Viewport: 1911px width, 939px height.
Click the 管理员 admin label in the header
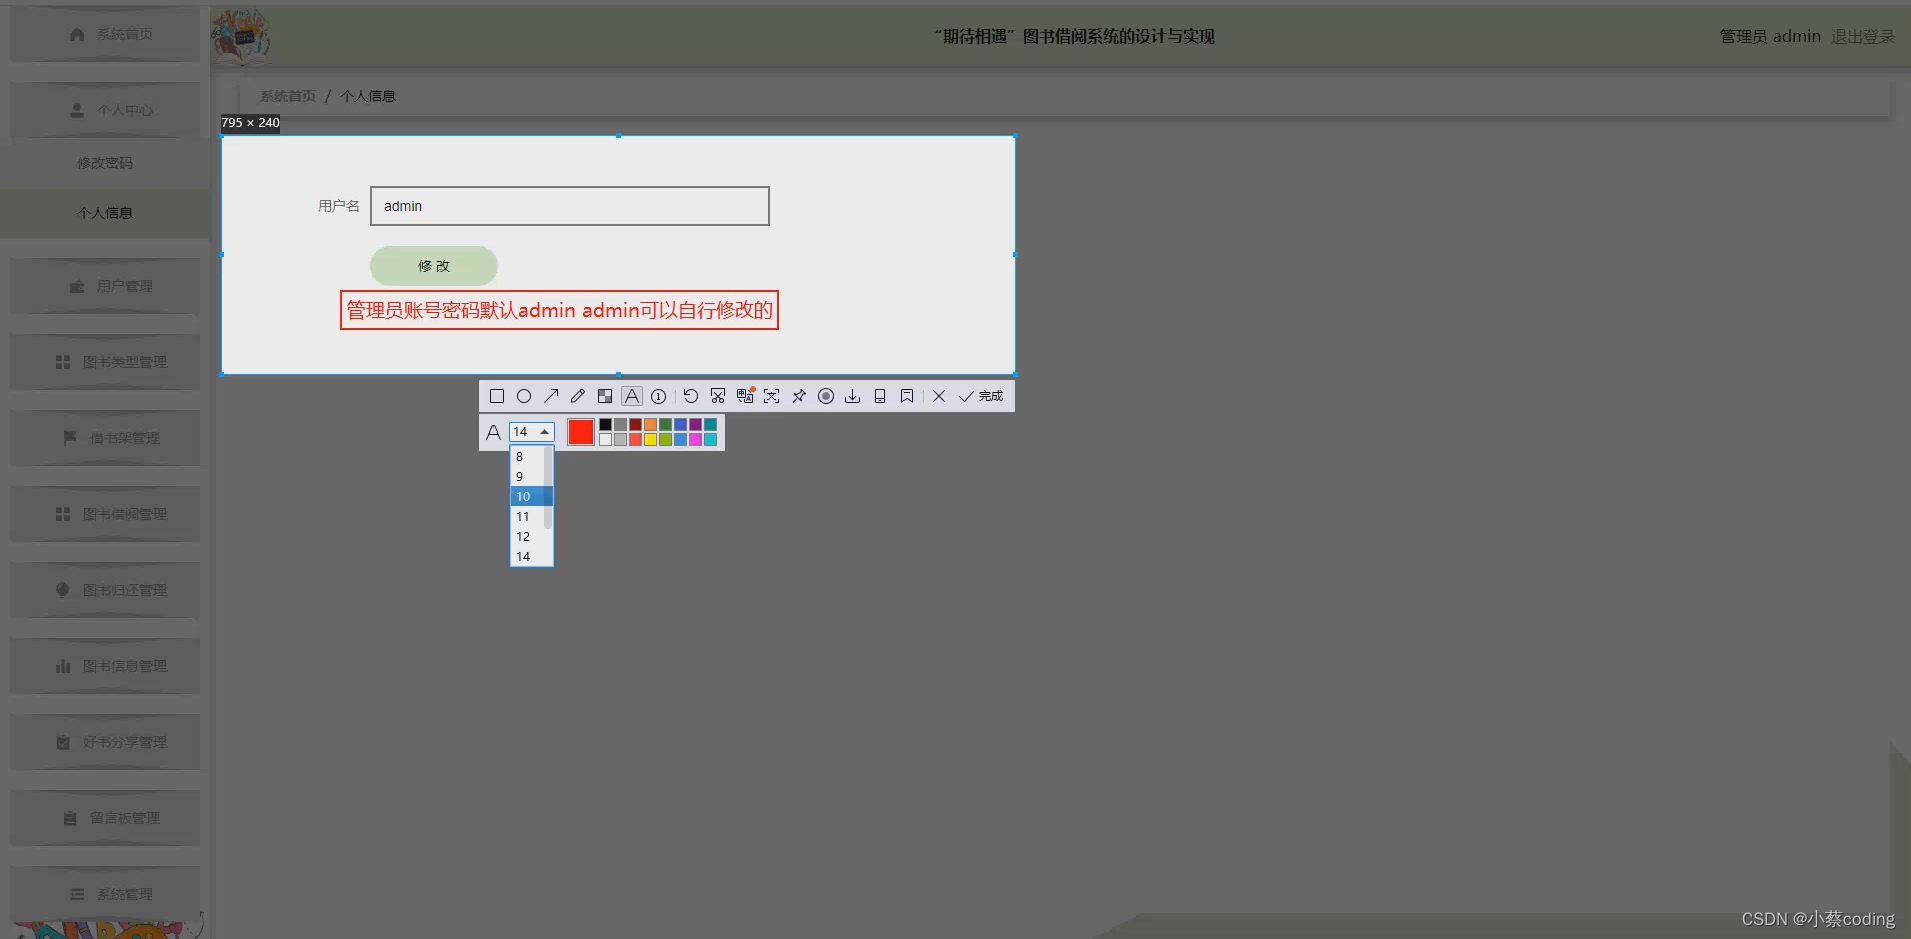[1770, 36]
